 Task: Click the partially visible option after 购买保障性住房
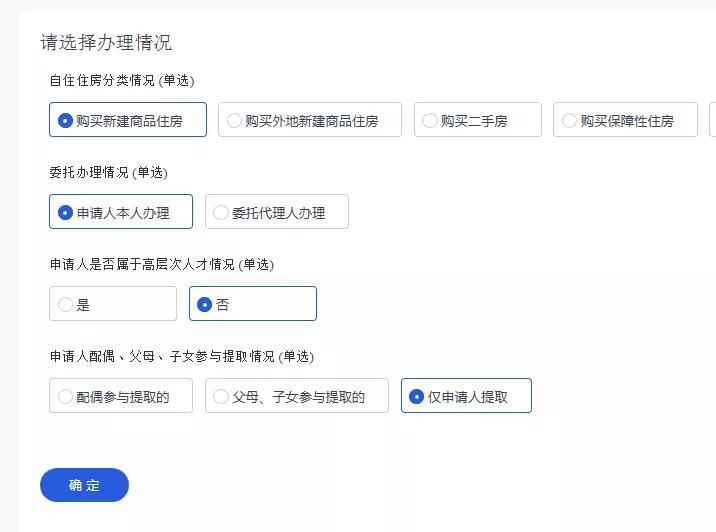712,120
